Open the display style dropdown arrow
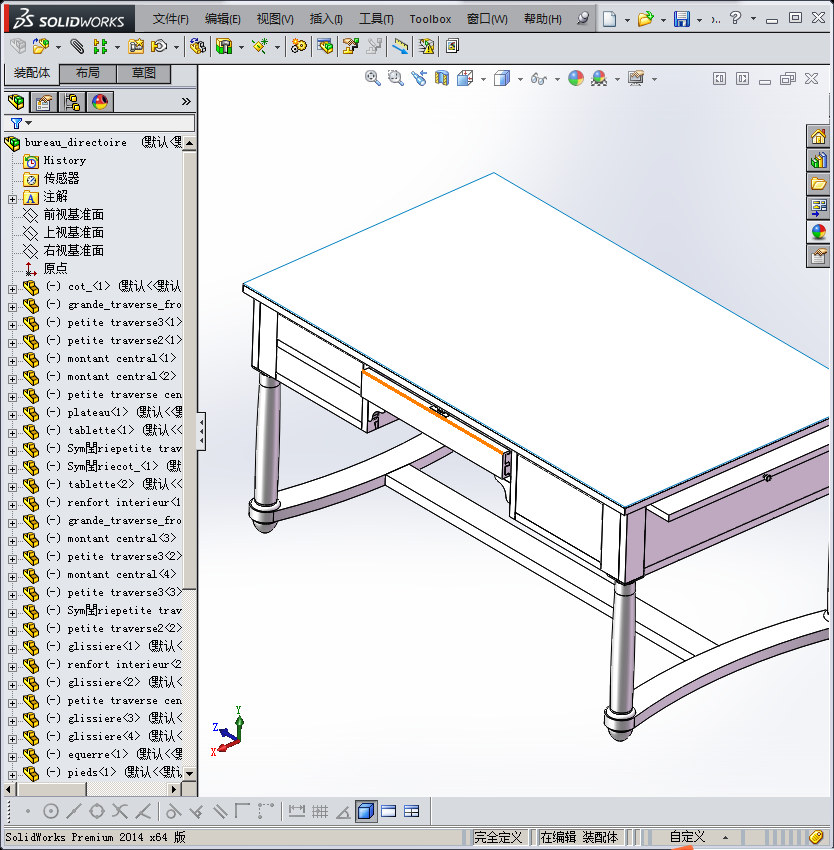 [x=520, y=79]
